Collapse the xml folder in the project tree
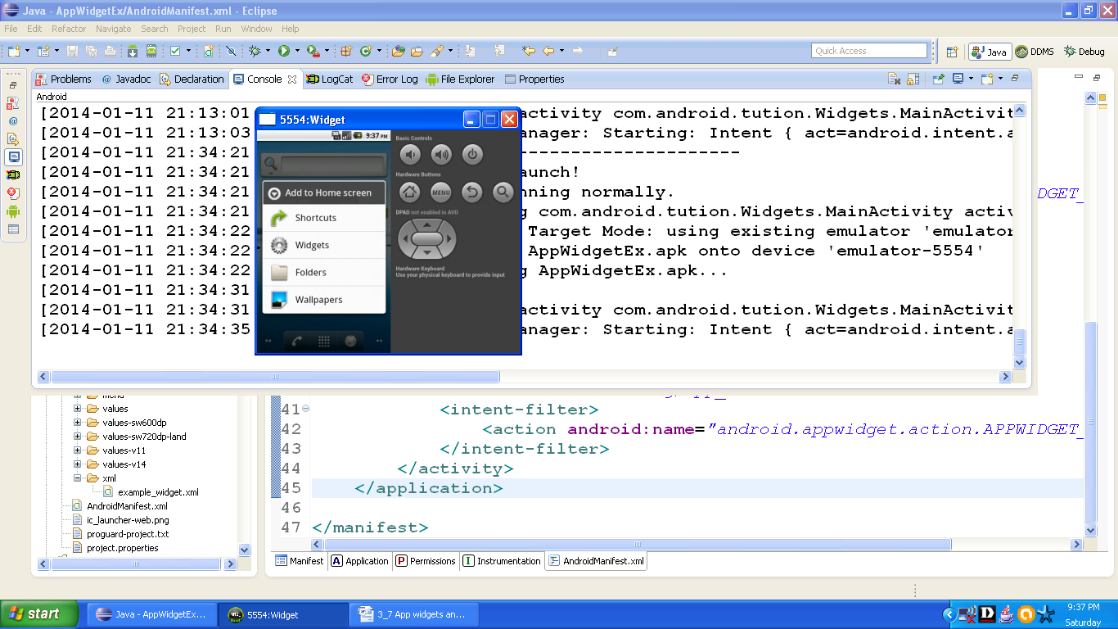Screen dimensions: 1118x629 (78, 478)
